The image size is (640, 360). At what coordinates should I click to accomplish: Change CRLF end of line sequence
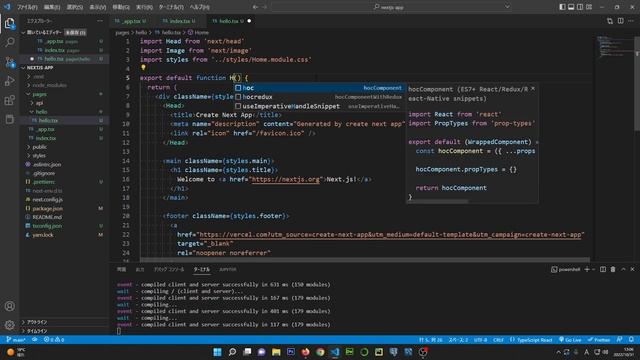[498, 340]
